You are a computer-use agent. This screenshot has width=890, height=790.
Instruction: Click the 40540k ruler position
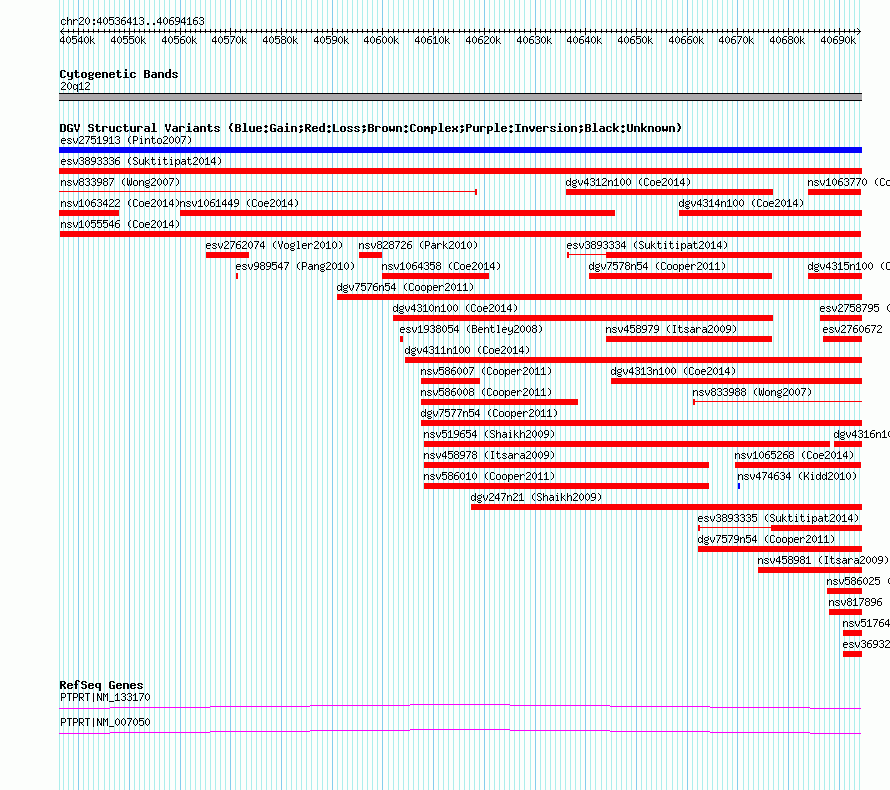tap(77, 40)
